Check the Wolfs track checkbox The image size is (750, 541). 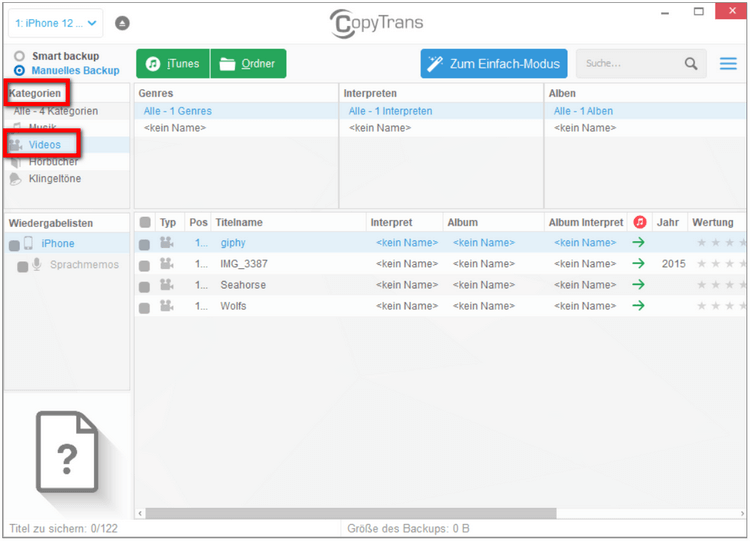(x=144, y=308)
